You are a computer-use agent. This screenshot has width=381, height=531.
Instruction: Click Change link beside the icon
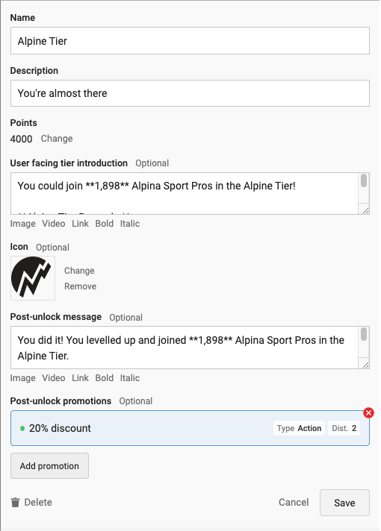[x=79, y=271]
